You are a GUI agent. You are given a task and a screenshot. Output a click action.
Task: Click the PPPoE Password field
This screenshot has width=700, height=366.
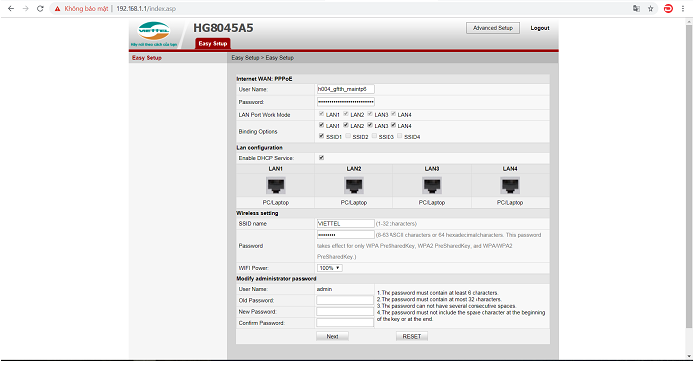click(346, 102)
